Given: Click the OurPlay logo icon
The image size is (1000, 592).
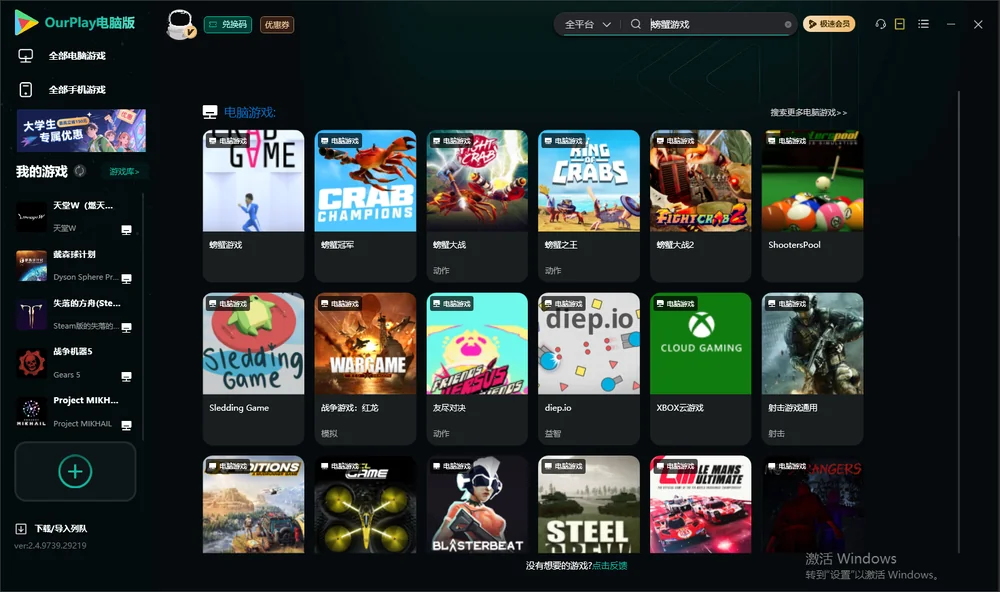Looking at the screenshot, I should [26, 23].
